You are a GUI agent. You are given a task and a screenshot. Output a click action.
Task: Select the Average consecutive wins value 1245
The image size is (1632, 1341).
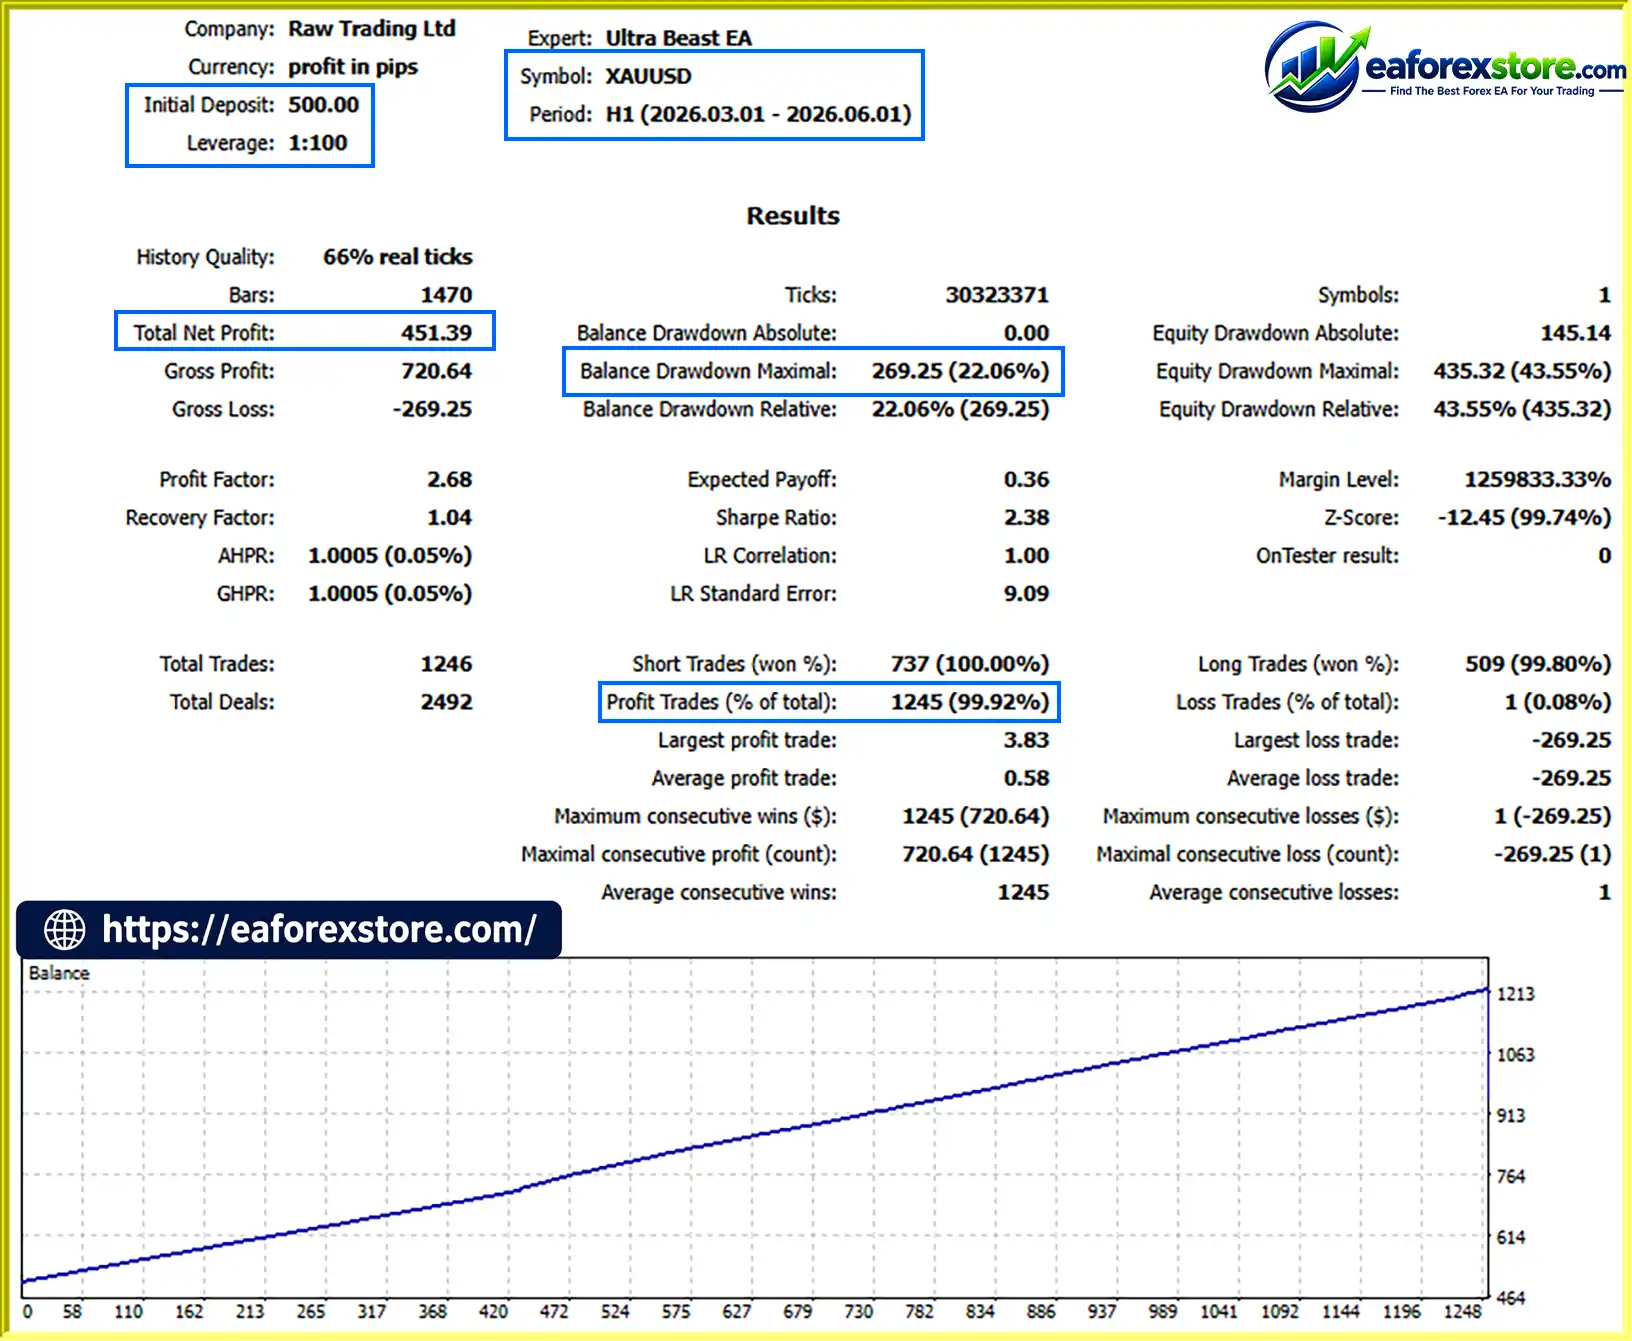coord(1024,892)
